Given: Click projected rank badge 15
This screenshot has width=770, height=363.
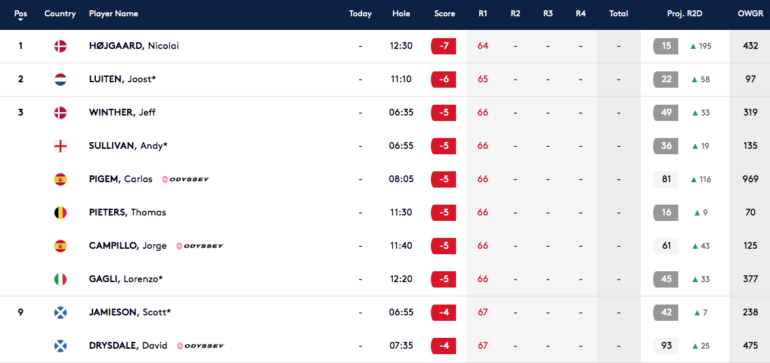Looking at the screenshot, I should click(666, 46).
